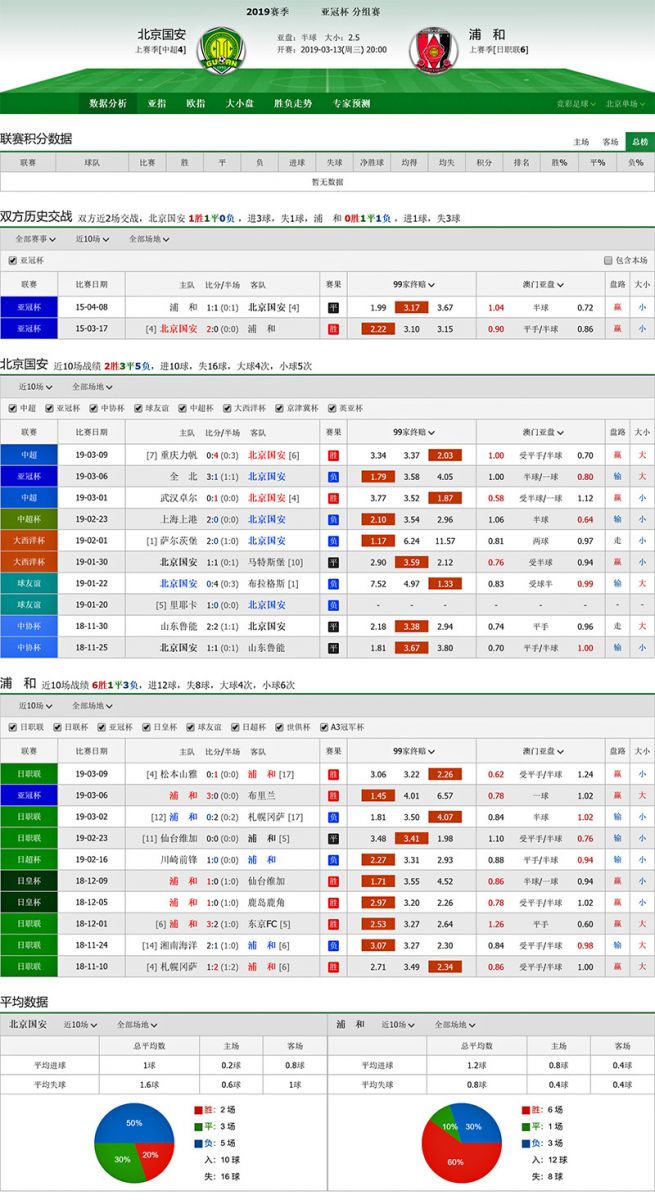Select the 总榜 standings tab
Image resolution: width=655 pixels, height=1200 pixels.
(x=640, y=142)
